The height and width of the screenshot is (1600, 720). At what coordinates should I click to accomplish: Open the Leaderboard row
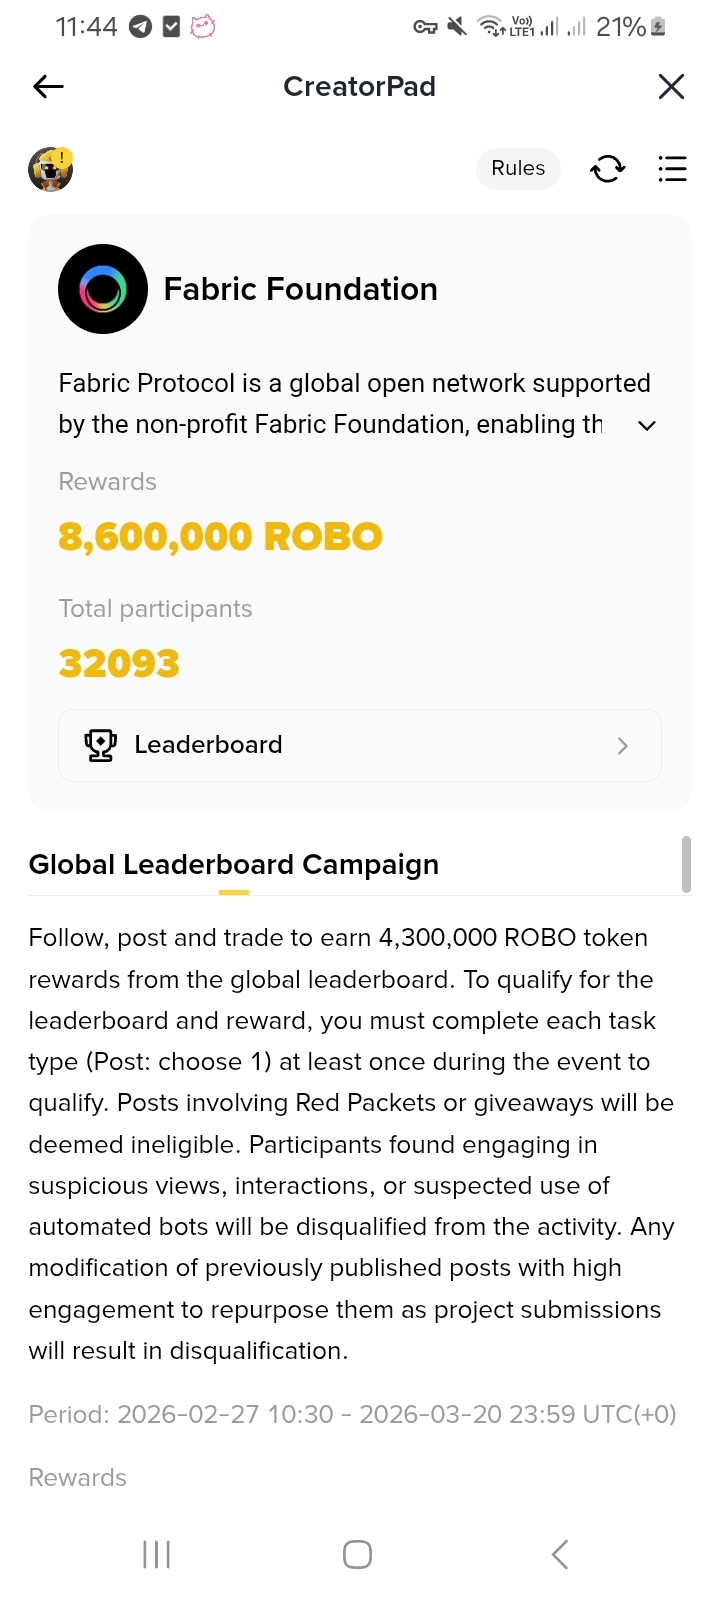click(x=360, y=745)
